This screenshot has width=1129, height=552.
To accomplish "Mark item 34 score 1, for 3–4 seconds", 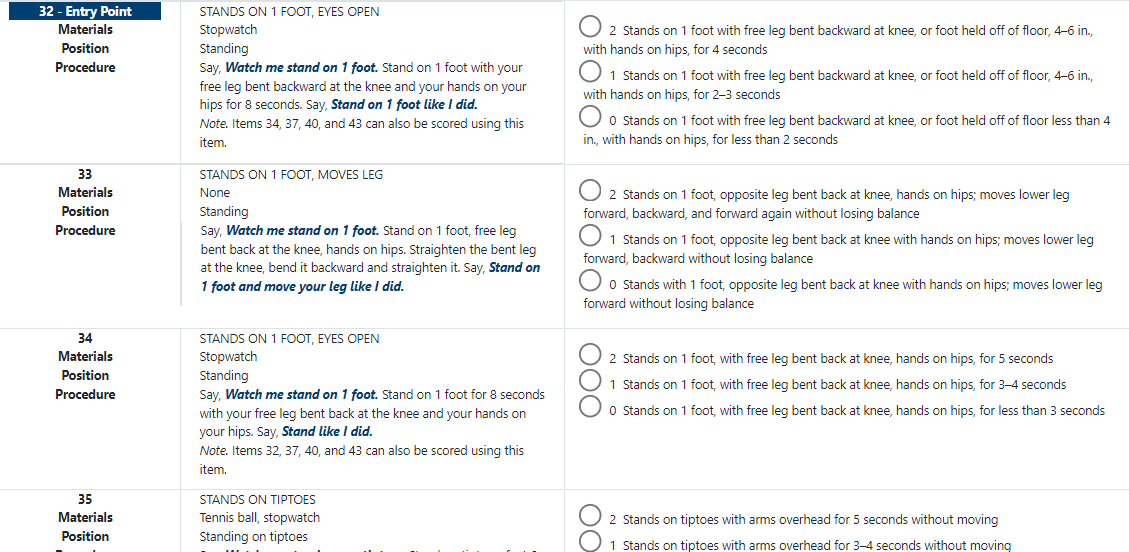I will point(591,382).
